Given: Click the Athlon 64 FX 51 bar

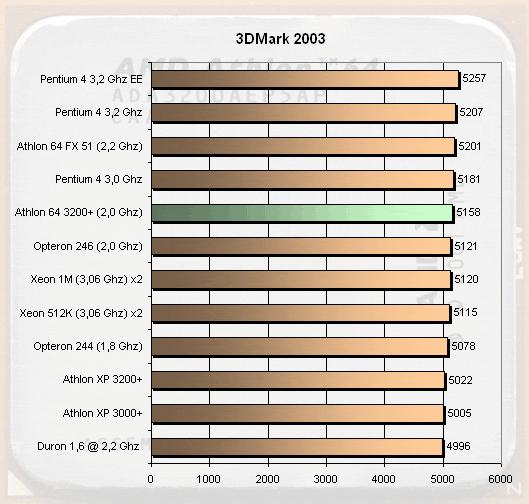Looking at the screenshot, I should tap(303, 146).
